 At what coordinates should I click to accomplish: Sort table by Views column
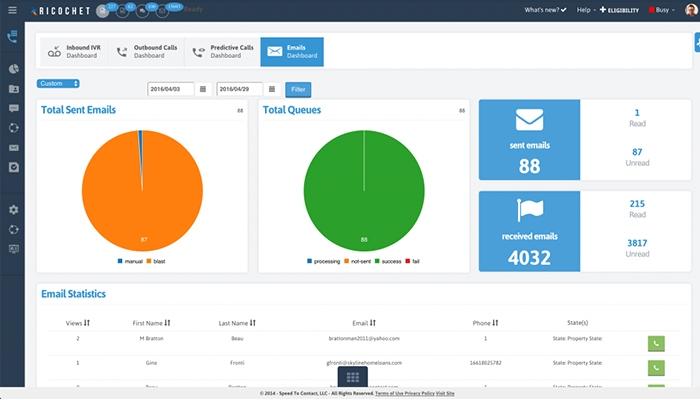pos(78,323)
